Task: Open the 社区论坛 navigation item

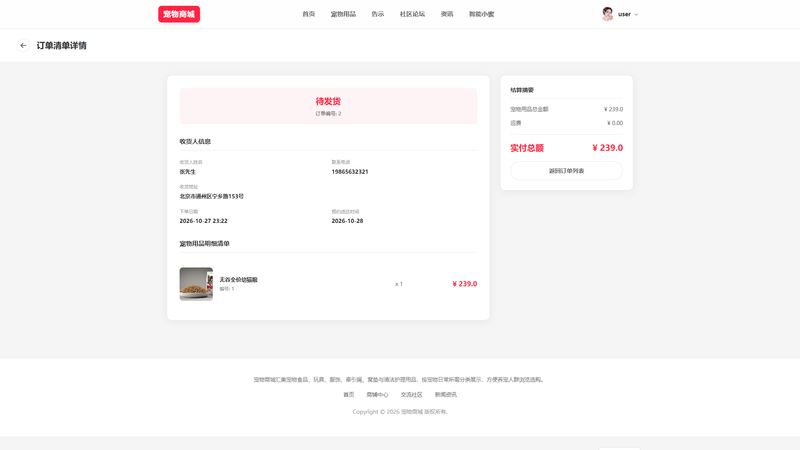Action: tap(412, 14)
